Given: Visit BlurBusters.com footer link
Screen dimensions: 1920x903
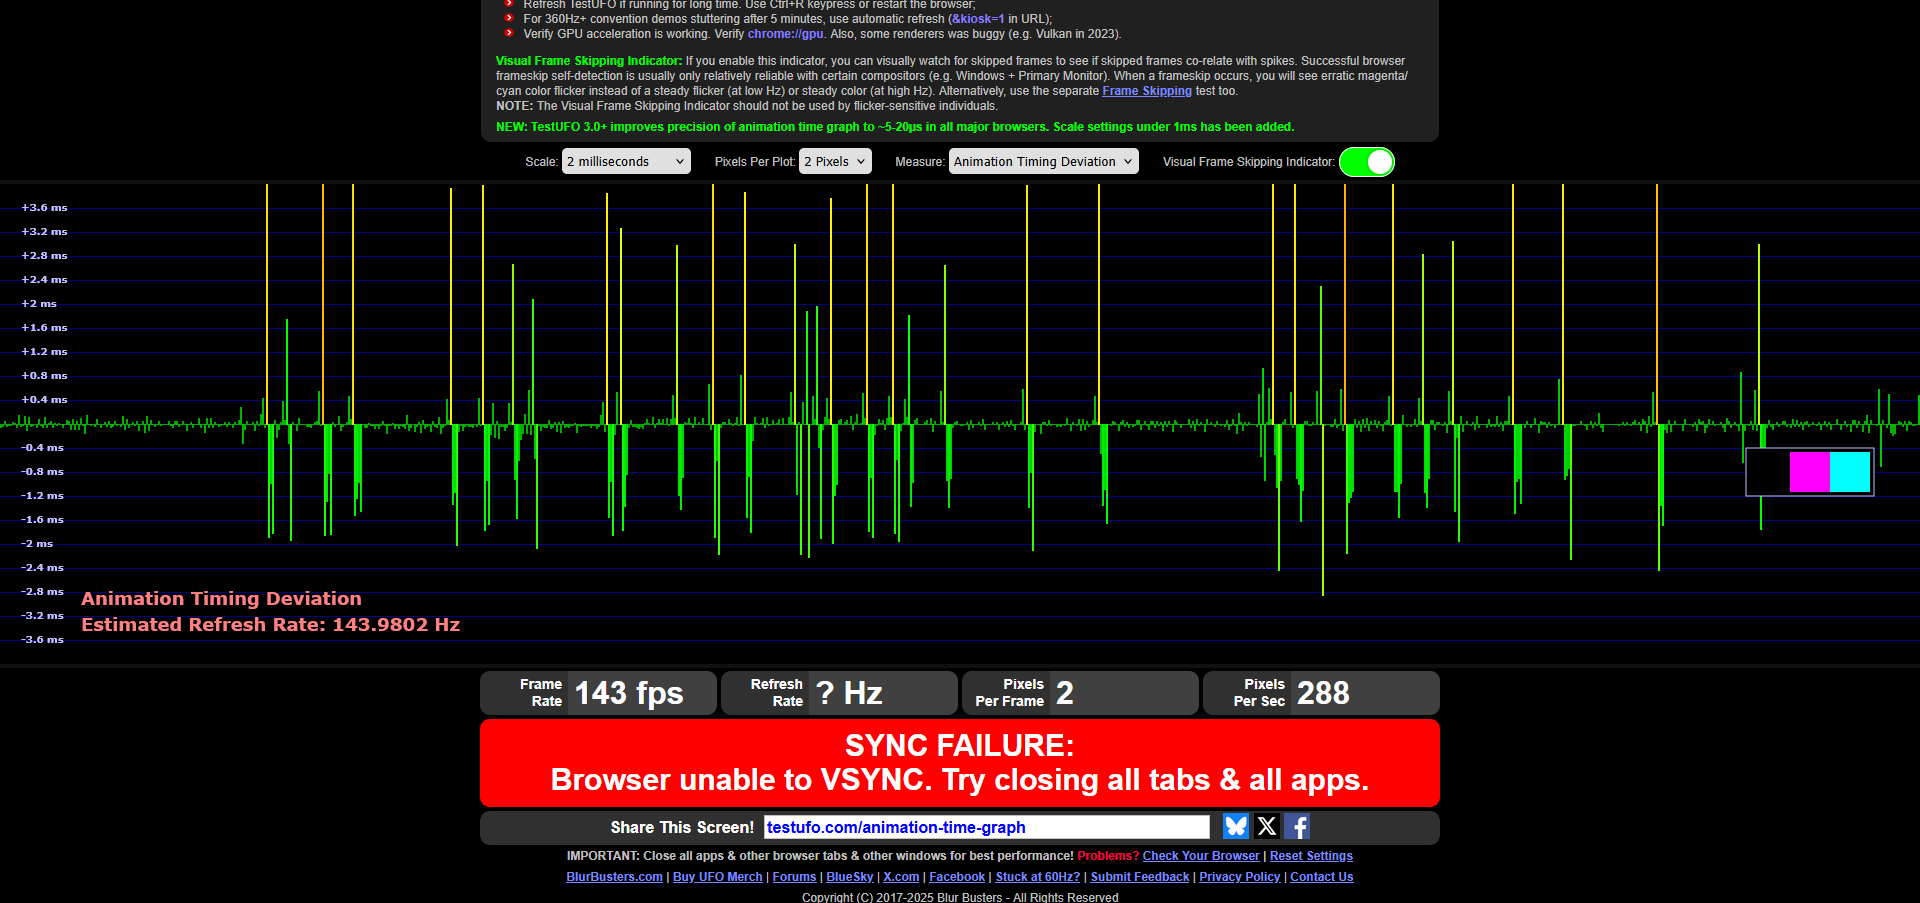Looking at the screenshot, I should [x=614, y=877].
